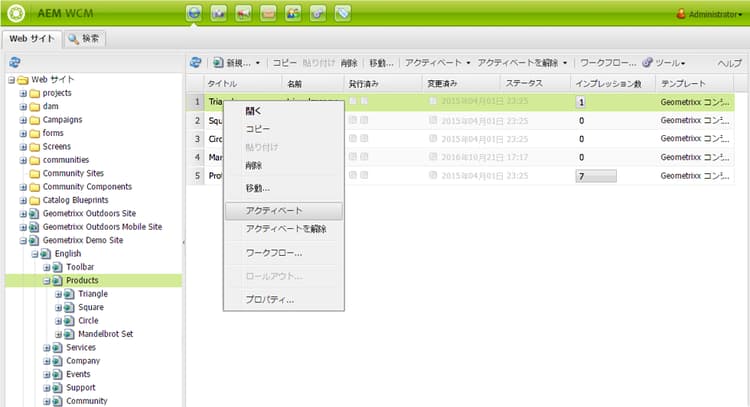Viewport: 750px width, 407px height.
Task: Click the dam folder icon
Action: pos(34,107)
